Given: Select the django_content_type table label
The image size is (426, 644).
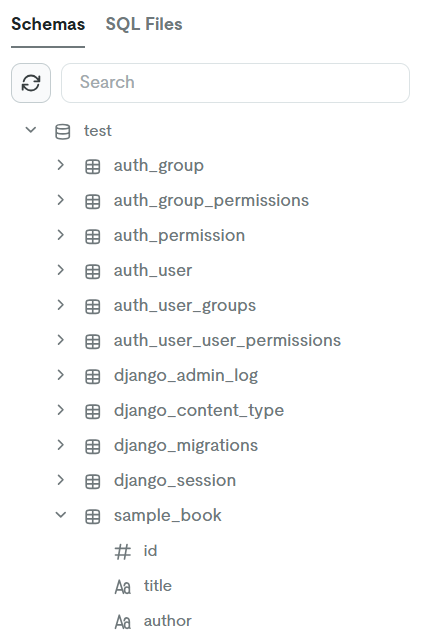Looking at the screenshot, I should 199,411.
